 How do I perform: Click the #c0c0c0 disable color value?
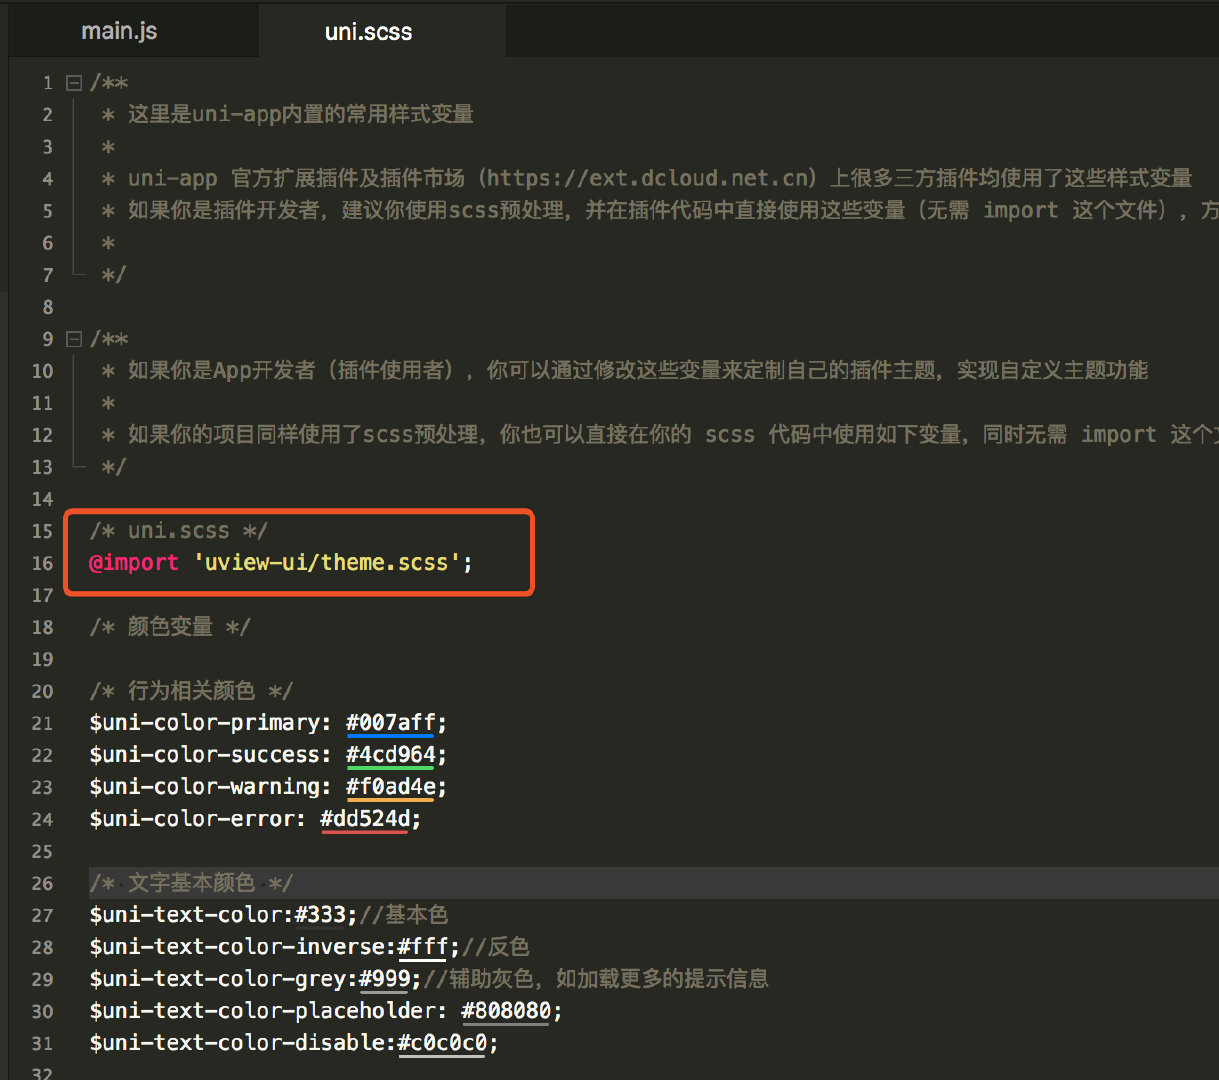[x=443, y=1042]
